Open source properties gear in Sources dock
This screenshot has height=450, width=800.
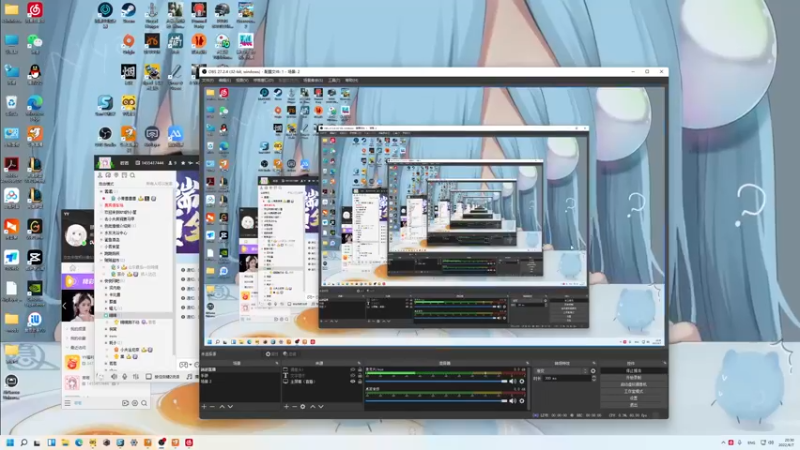tap(303, 407)
